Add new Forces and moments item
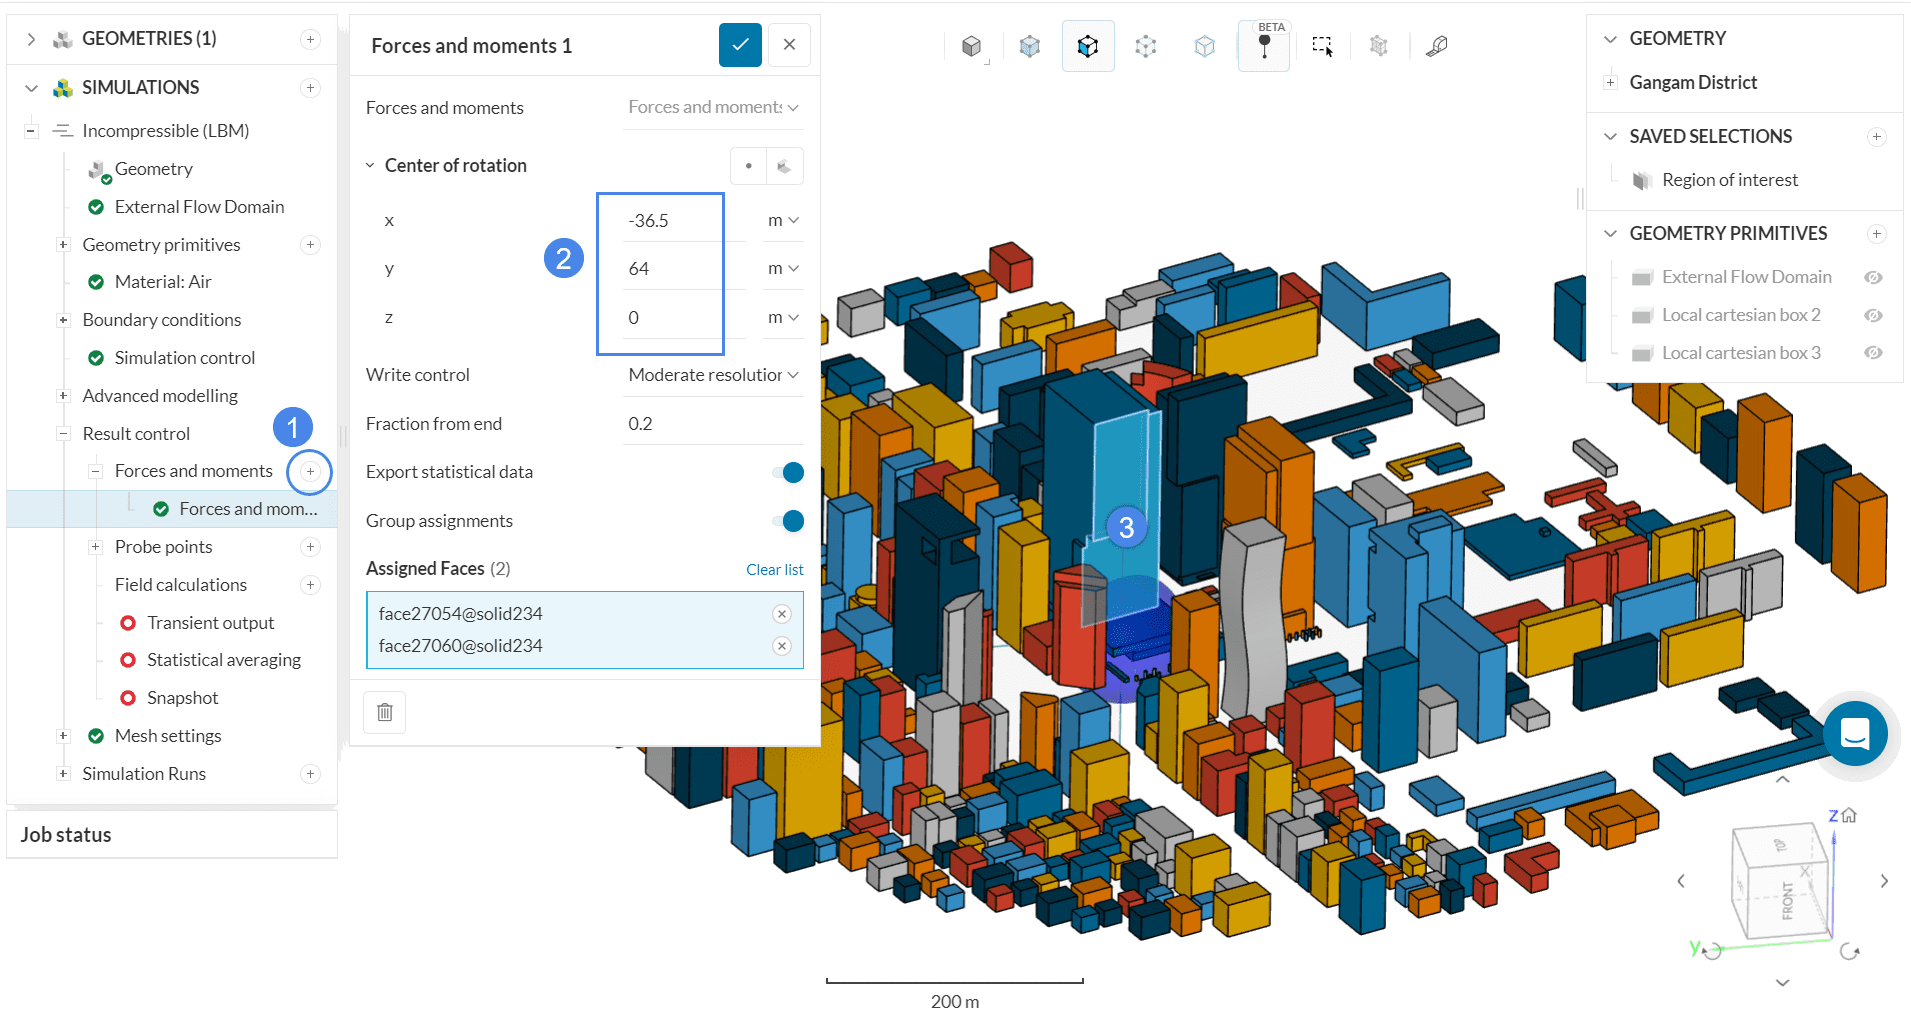Image resolution: width=1911 pixels, height=1014 pixels. click(x=310, y=472)
